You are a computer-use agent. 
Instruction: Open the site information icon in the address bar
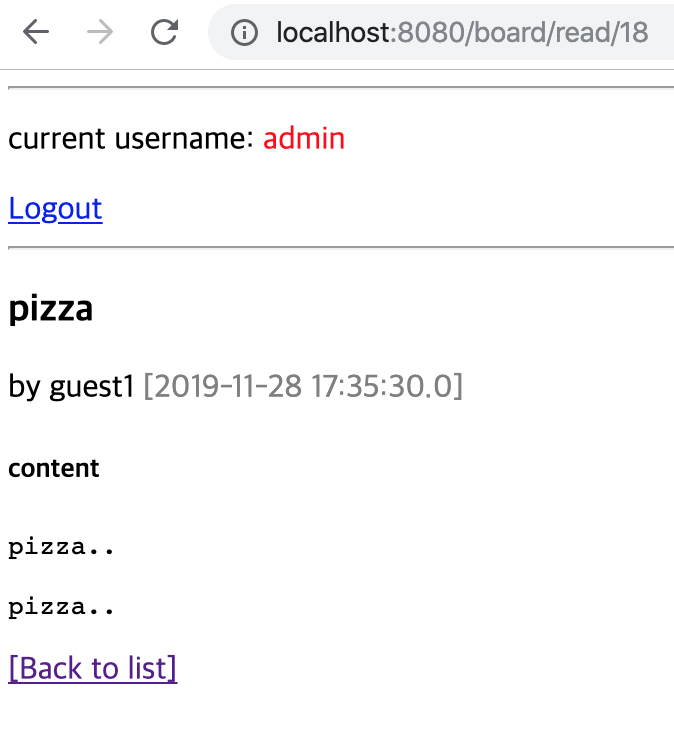[243, 33]
